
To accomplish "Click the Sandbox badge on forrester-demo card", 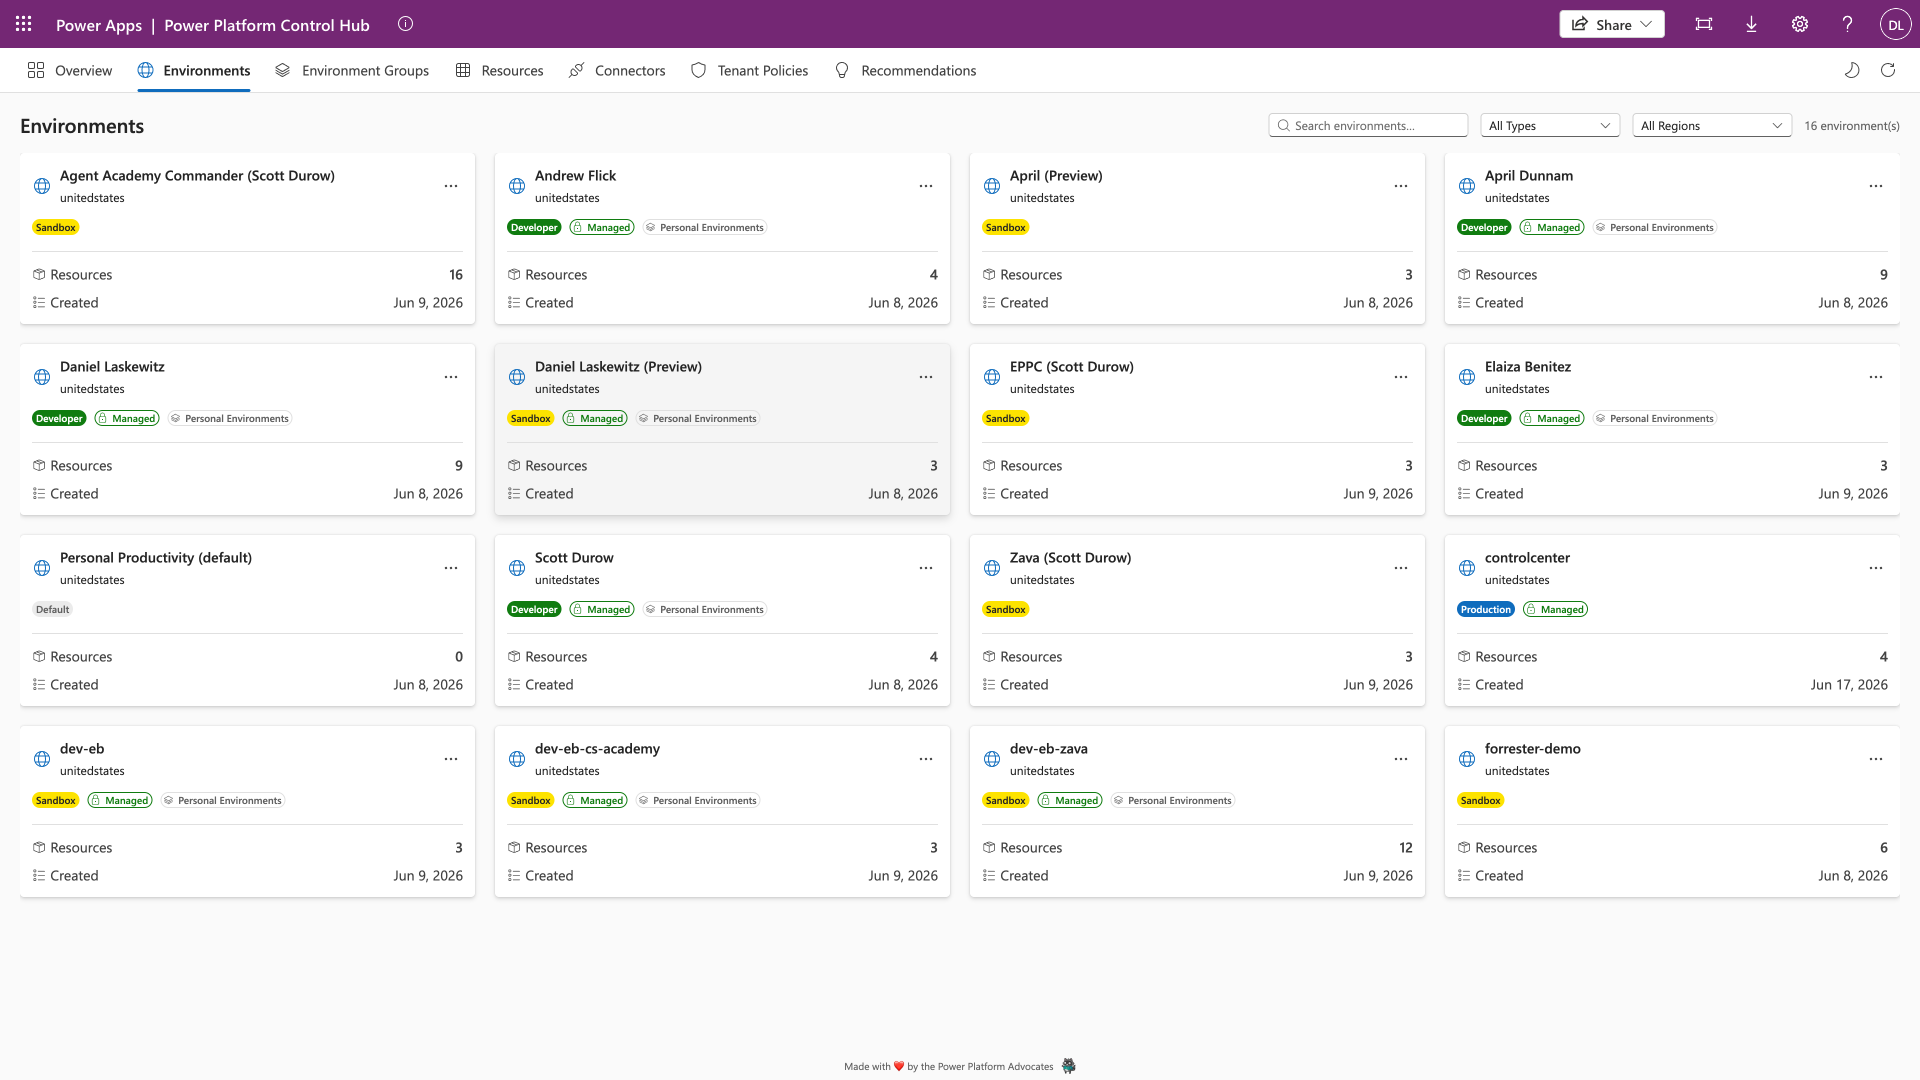I will pos(1481,800).
